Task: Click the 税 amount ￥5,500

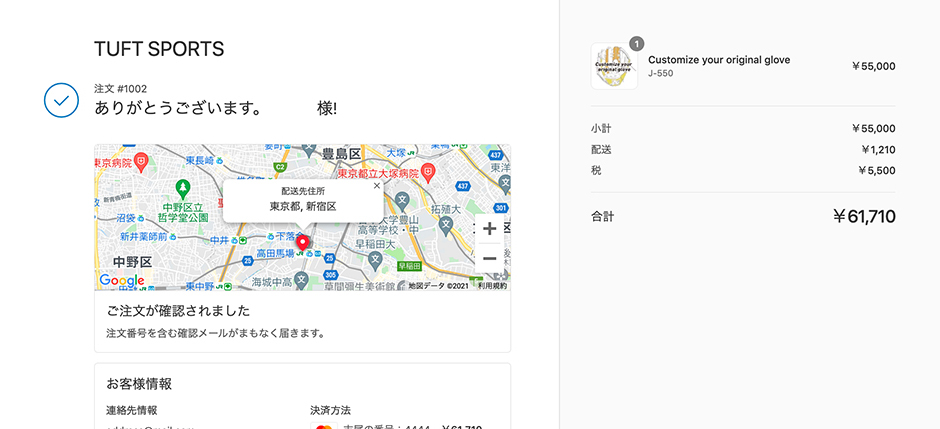Action: pos(876,171)
